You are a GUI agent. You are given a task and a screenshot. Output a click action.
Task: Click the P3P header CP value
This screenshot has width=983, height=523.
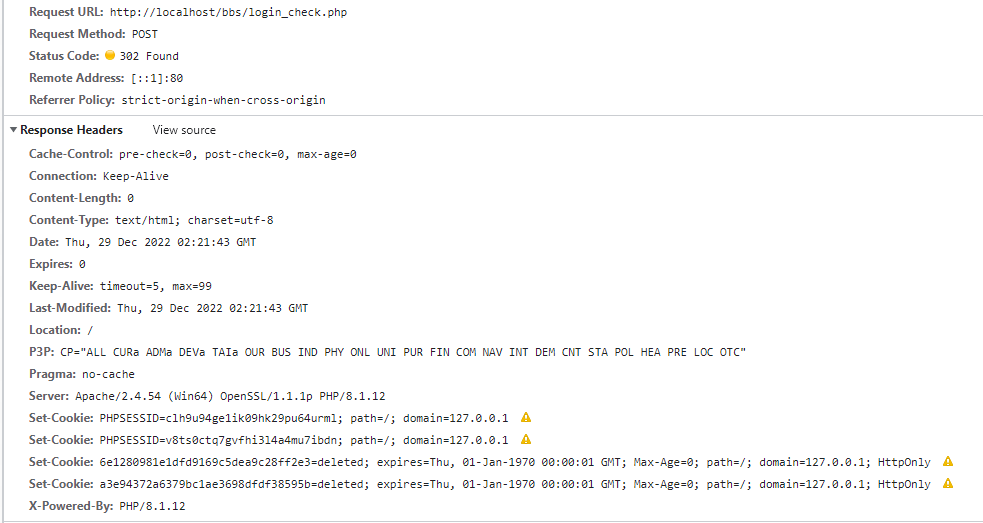click(x=403, y=352)
